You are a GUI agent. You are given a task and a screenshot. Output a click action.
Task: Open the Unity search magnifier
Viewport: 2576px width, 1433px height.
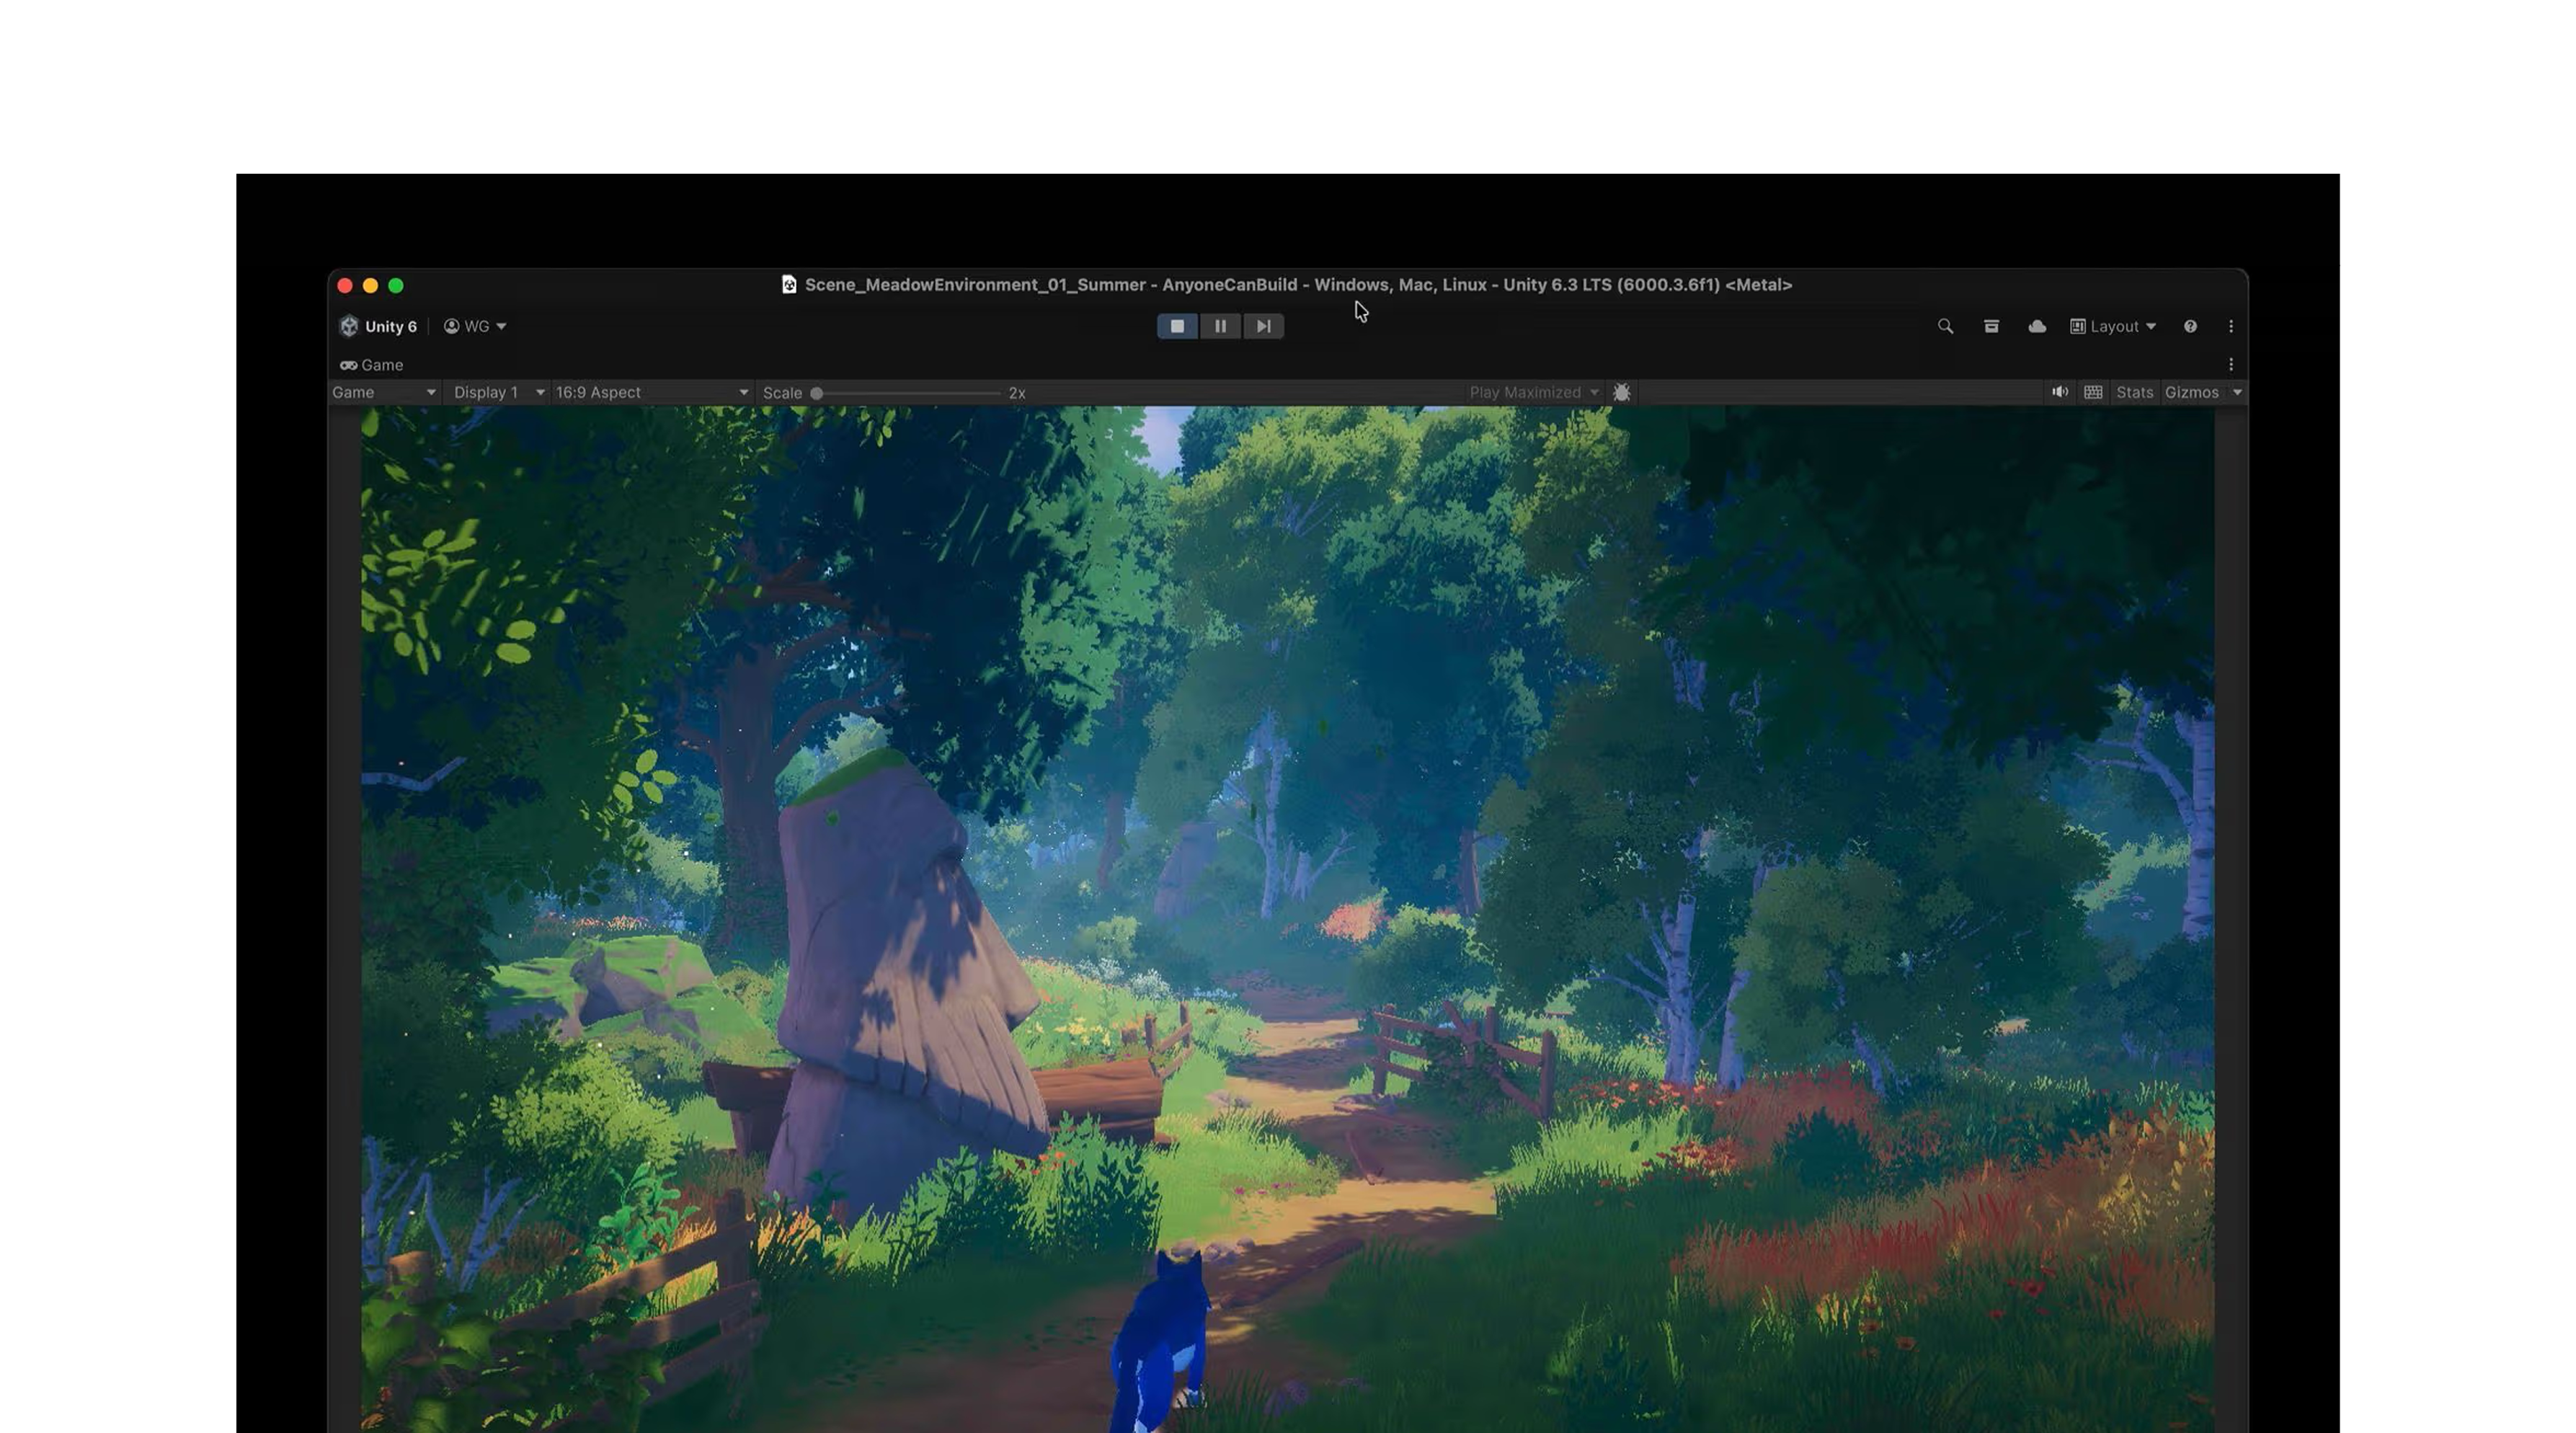1945,326
